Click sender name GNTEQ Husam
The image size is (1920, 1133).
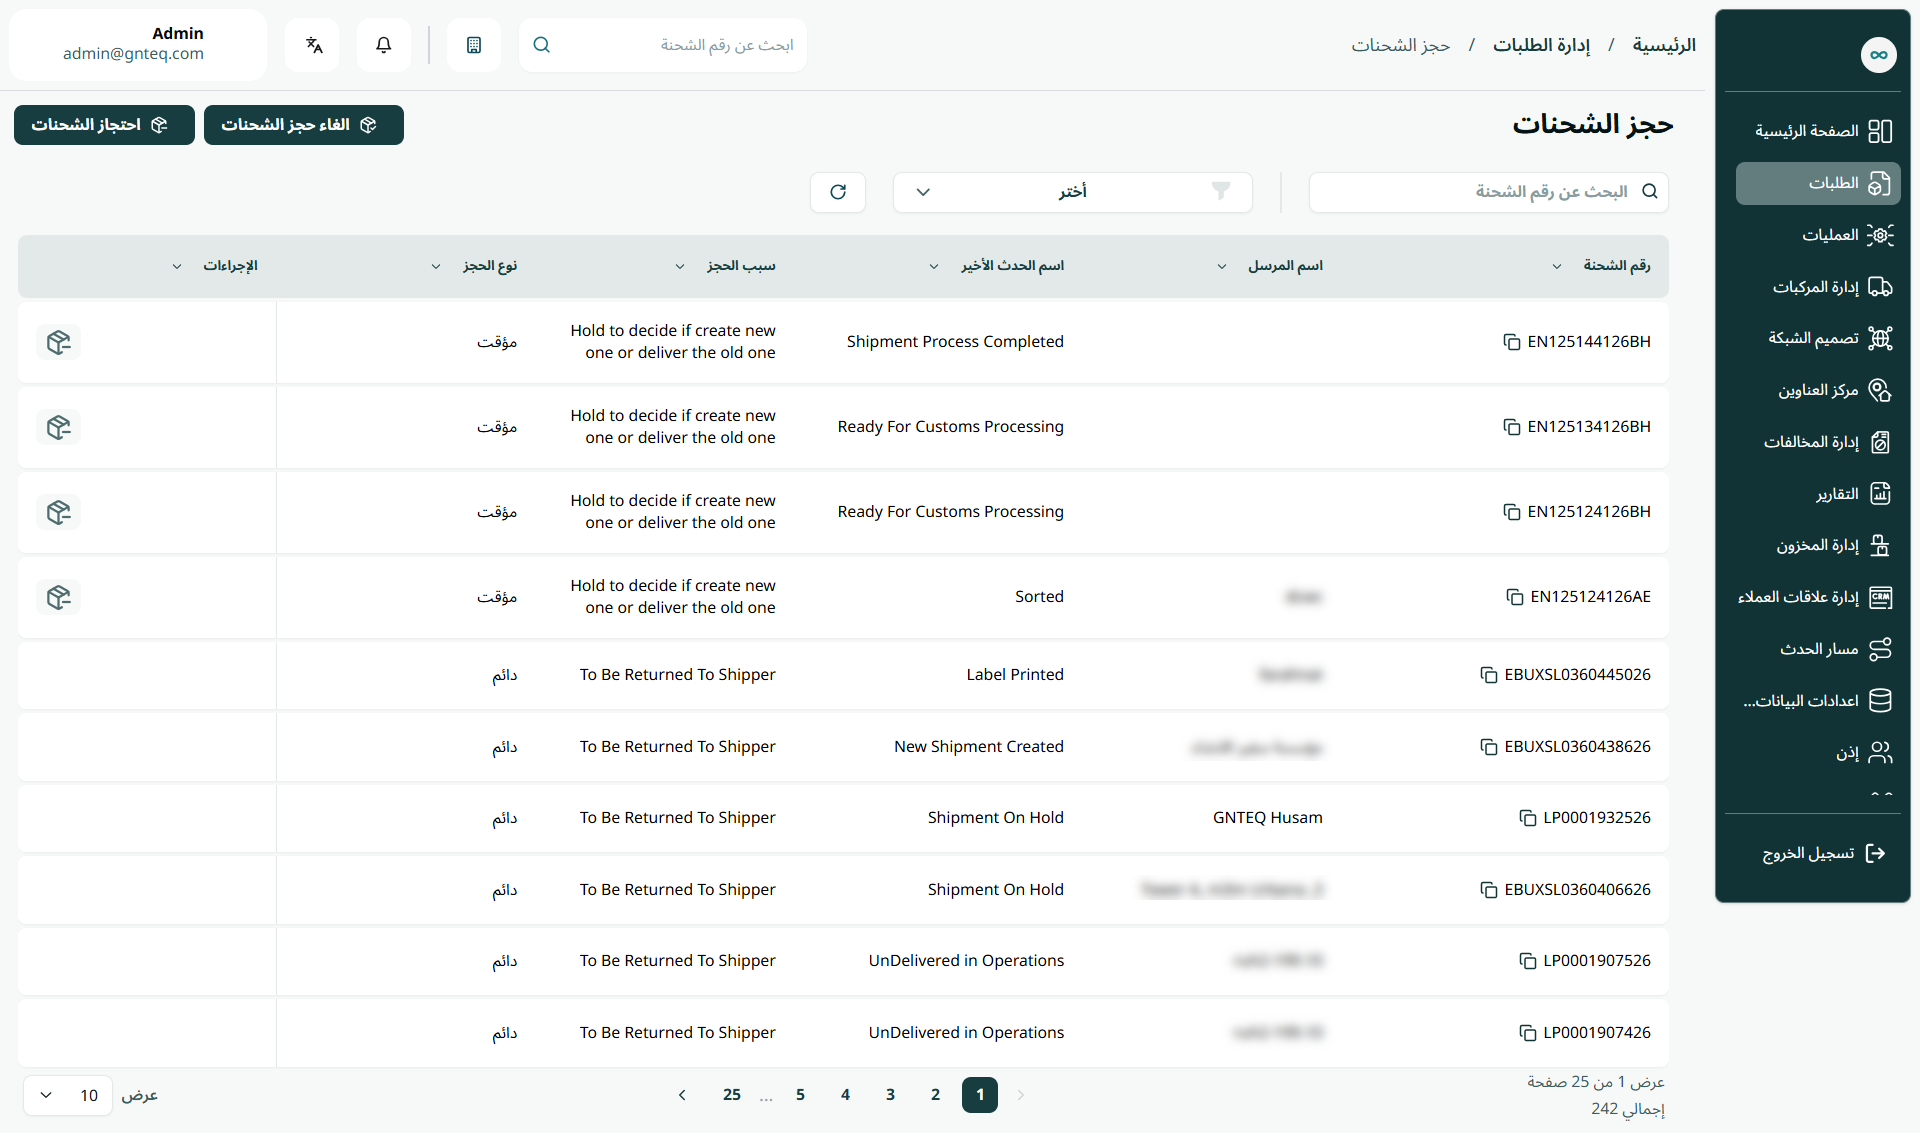click(x=1267, y=818)
